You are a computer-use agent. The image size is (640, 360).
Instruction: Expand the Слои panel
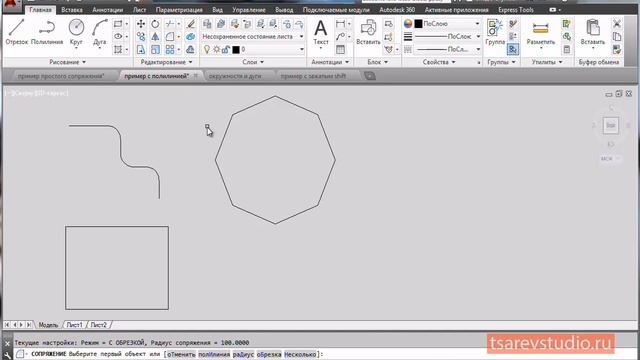253,62
